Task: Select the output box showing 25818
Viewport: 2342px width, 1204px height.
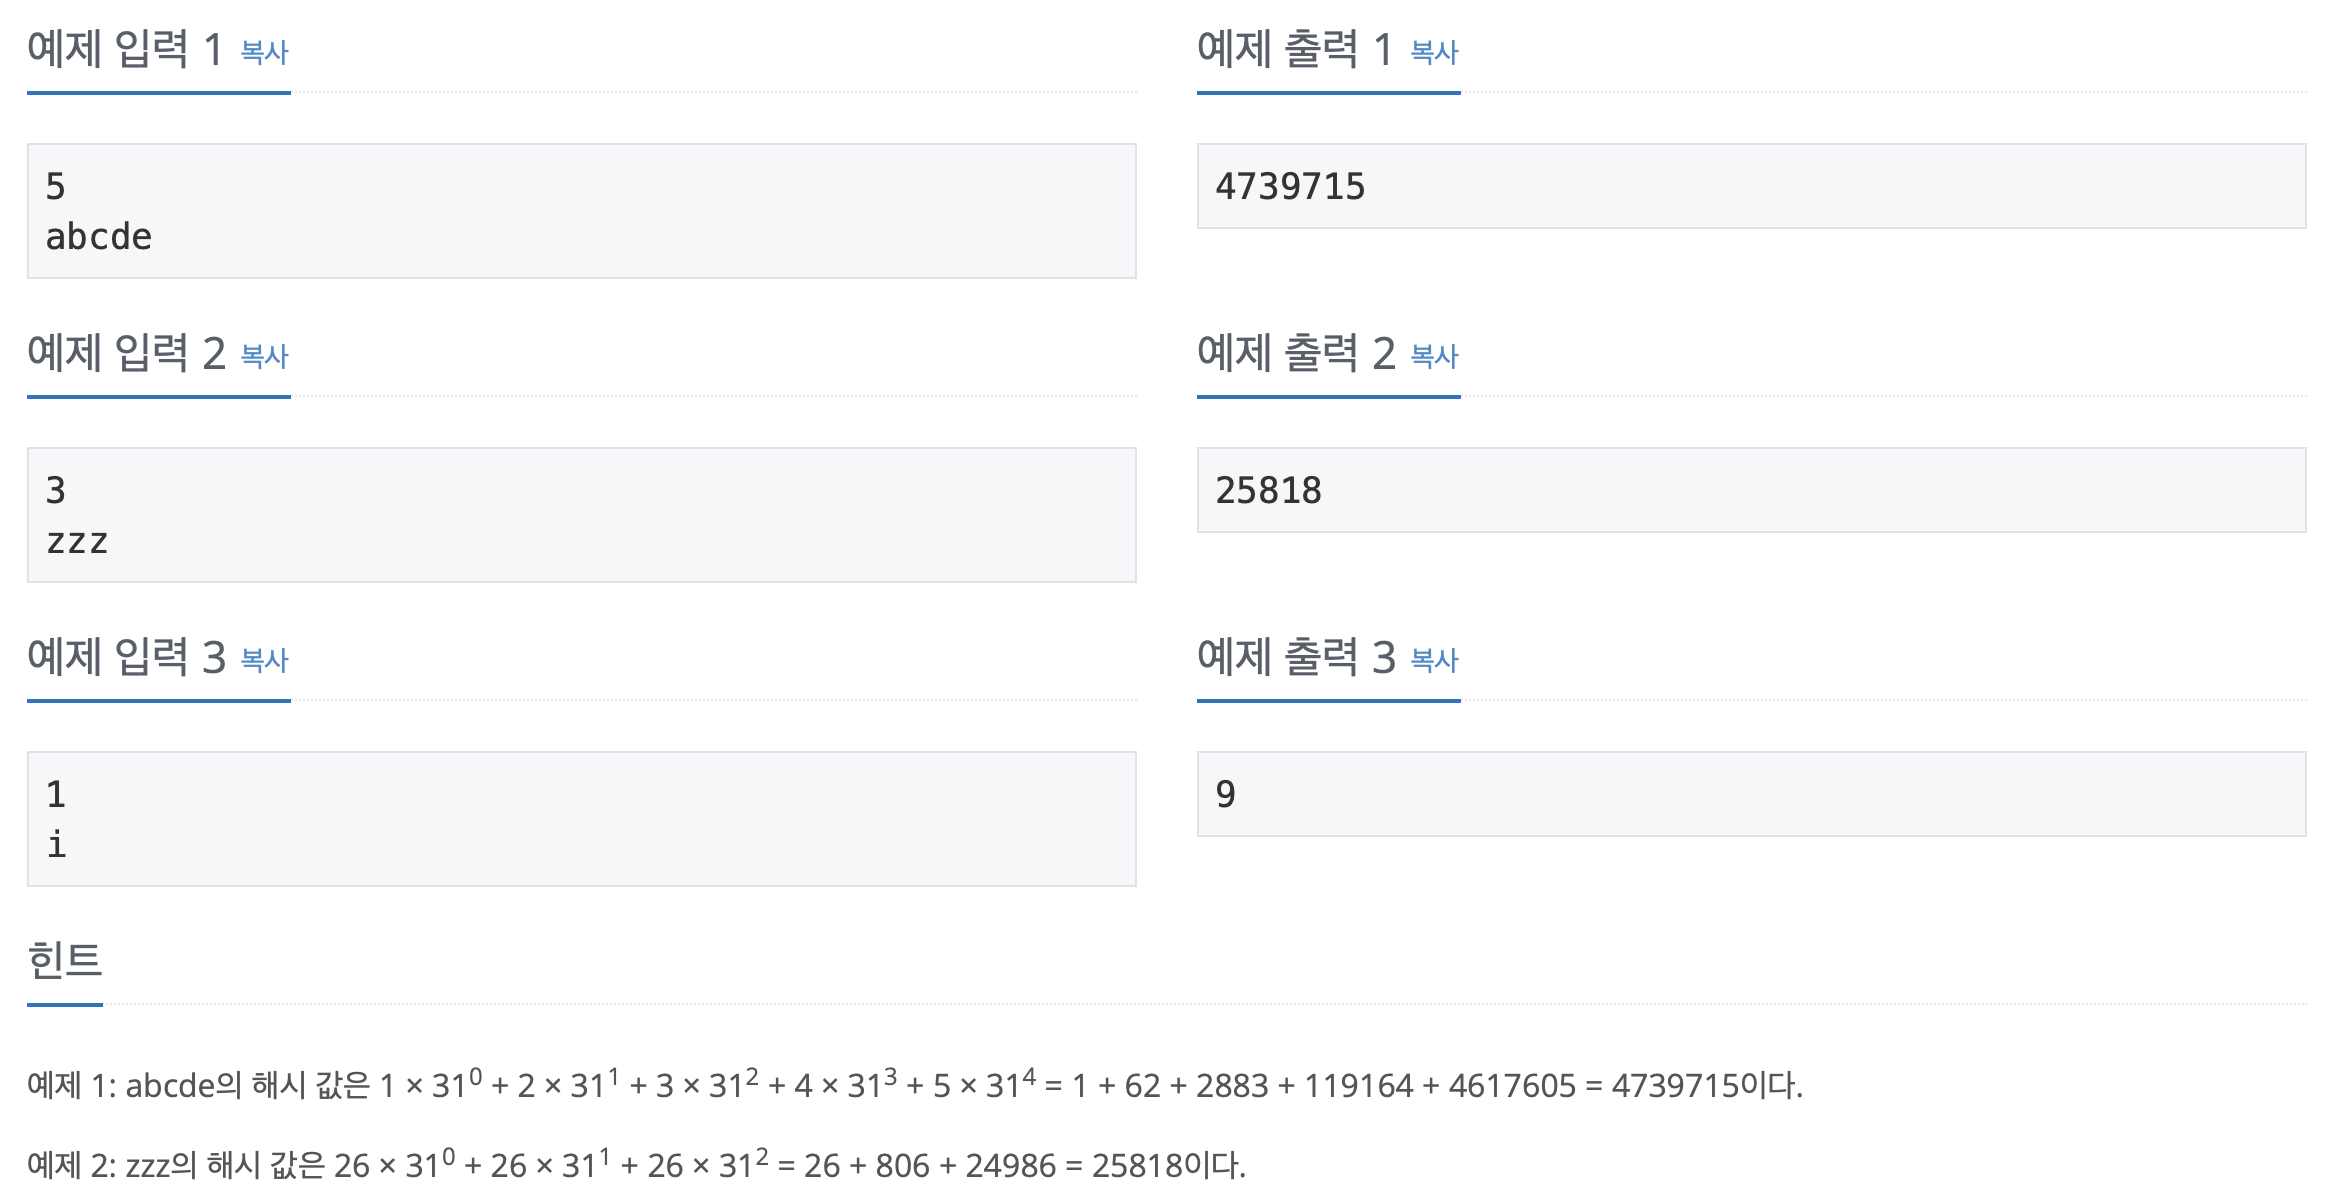Action: coord(1760,490)
